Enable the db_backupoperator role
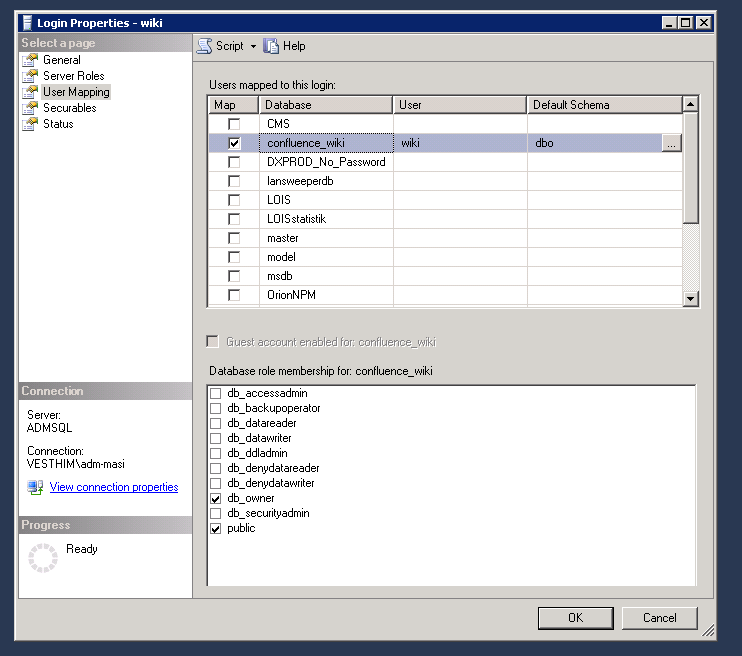Image resolution: width=742 pixels, height=656 pixels. pyautogui.click(x=215, y=408)
